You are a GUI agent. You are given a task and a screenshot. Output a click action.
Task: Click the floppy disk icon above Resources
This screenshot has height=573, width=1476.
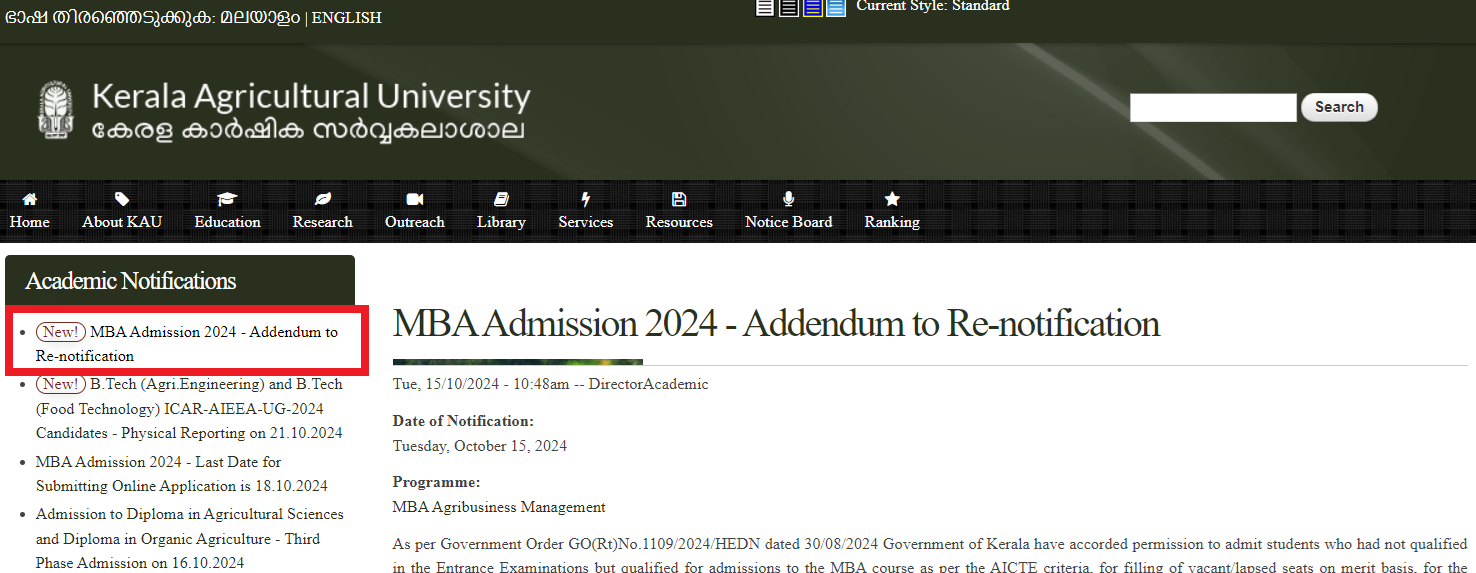pyautogui.click(x=679, y=199)
